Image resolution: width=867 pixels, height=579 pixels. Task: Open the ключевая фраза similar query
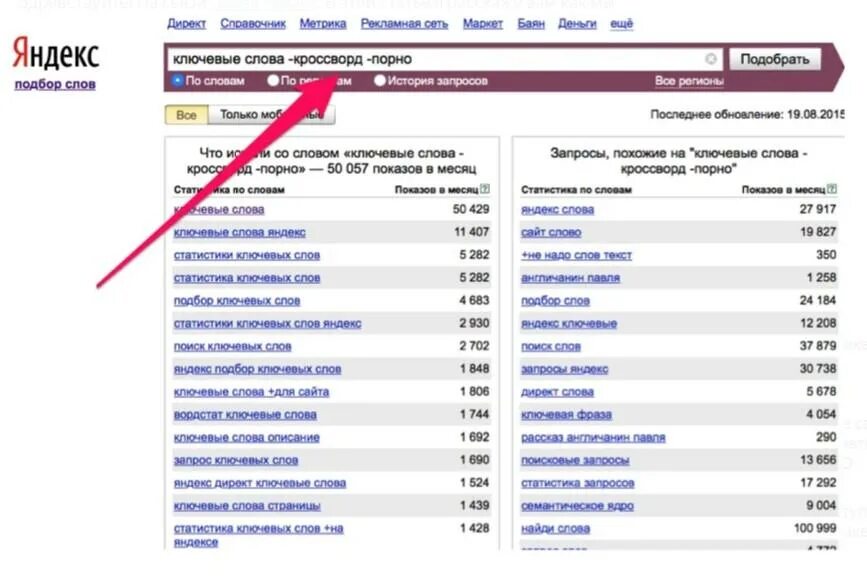pyautogui.click(x=566, y=414)
